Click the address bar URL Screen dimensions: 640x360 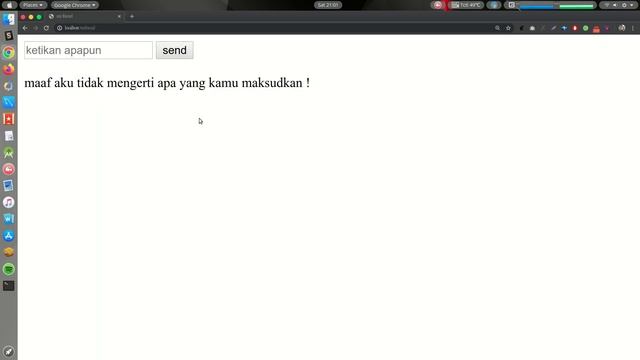click(80, 28)
